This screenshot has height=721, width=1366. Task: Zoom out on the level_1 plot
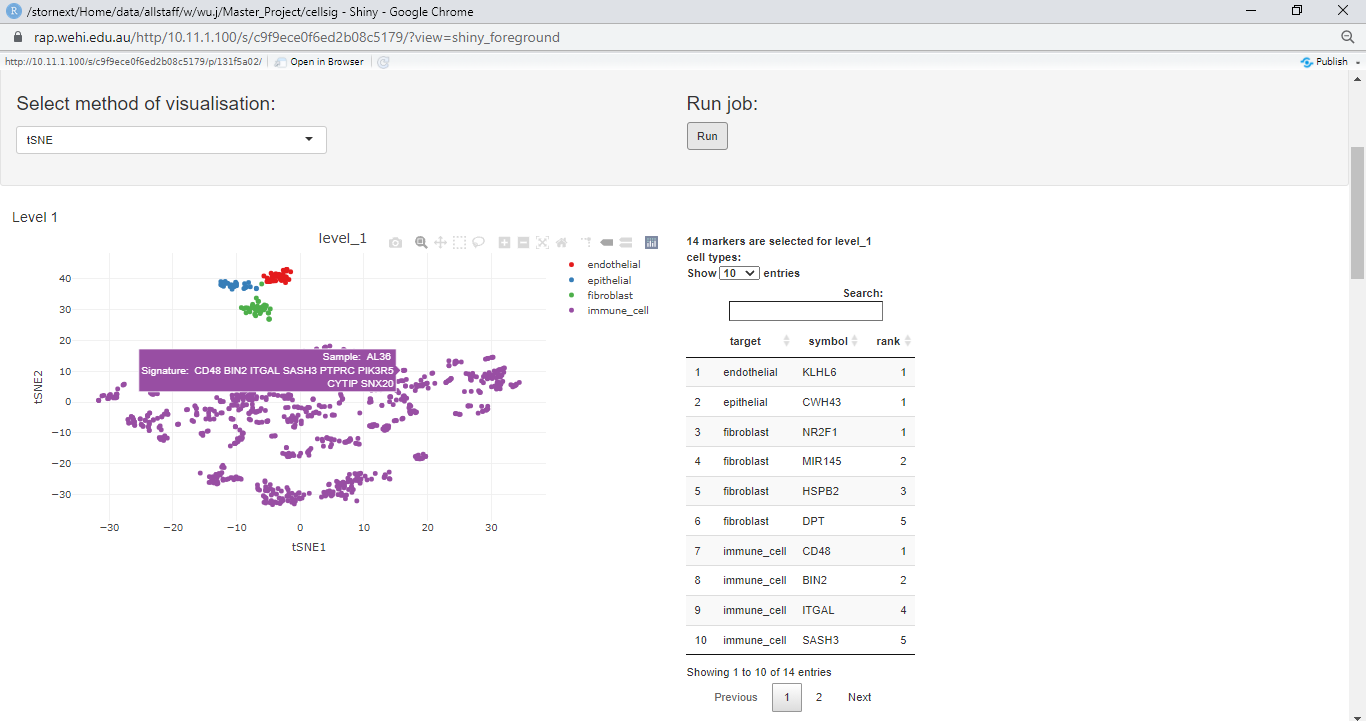(x=523, y=242)
